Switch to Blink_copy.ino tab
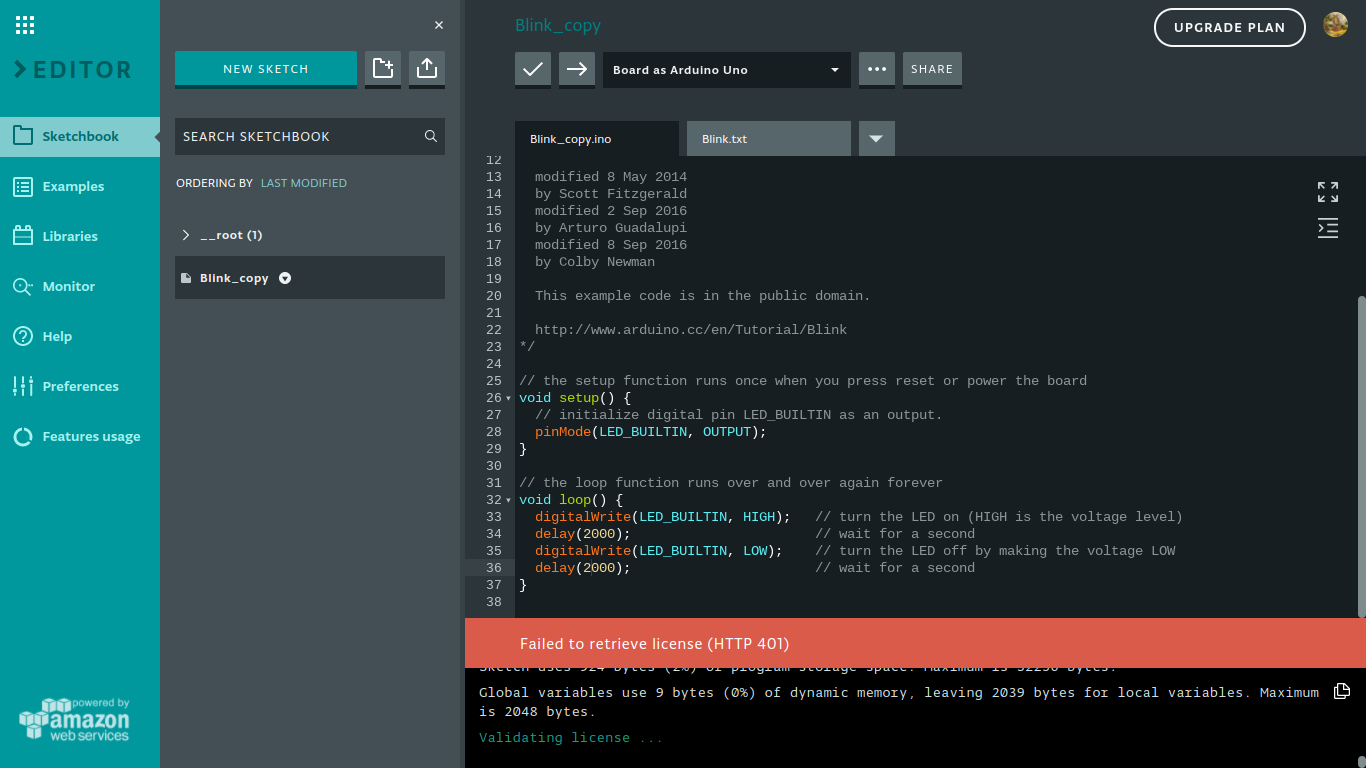 pos(597,139)
